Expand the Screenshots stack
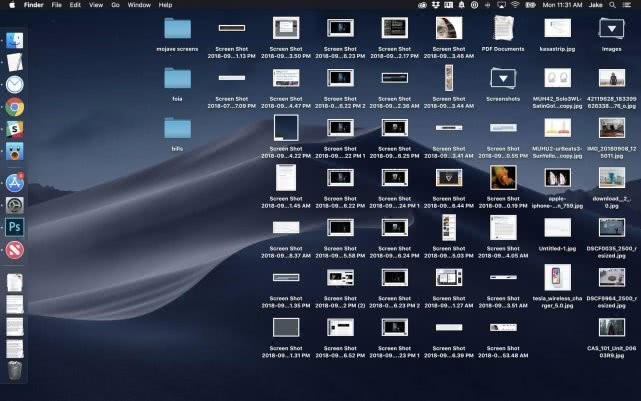This screenshot has height=401, width=641. pyautogui.click(x=503, y=78)
